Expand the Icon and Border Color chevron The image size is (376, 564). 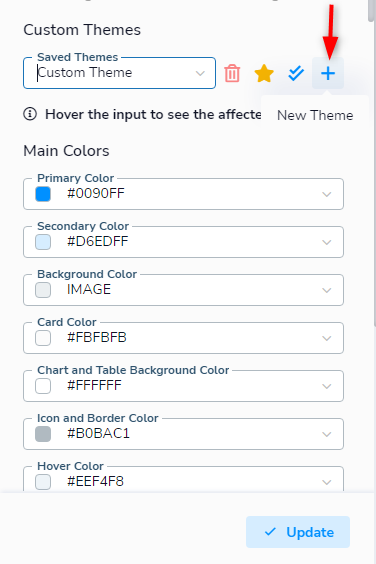[x=326, y=434]
